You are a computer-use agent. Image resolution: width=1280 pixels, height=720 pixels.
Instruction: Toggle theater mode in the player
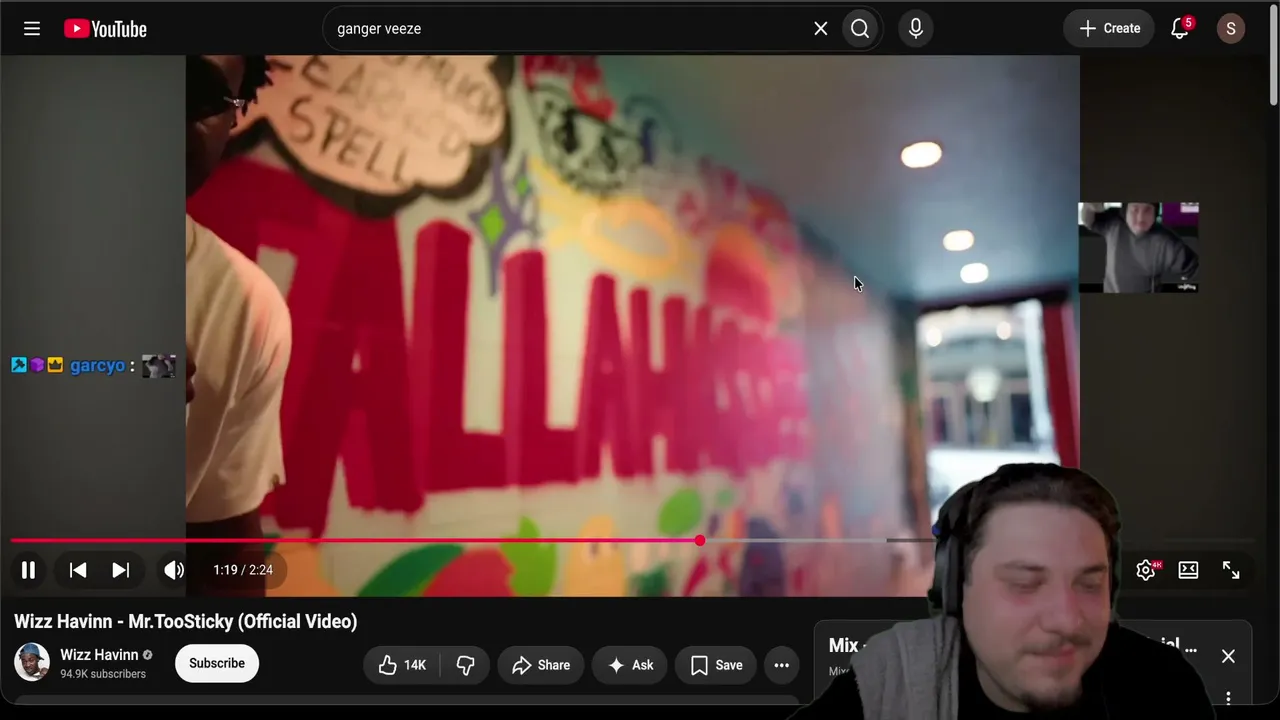1188,570
